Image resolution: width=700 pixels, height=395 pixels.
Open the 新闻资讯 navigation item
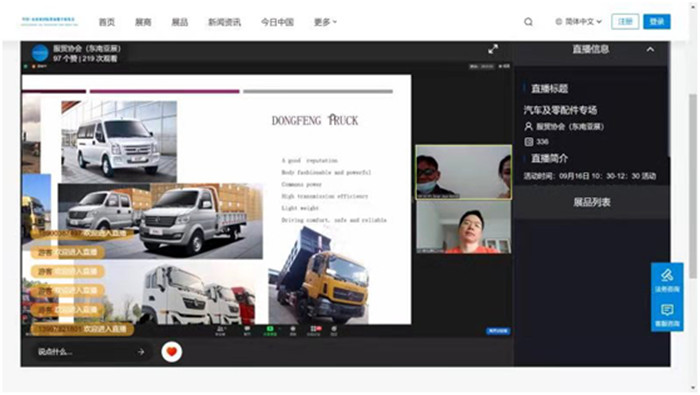tap(225, 22)
